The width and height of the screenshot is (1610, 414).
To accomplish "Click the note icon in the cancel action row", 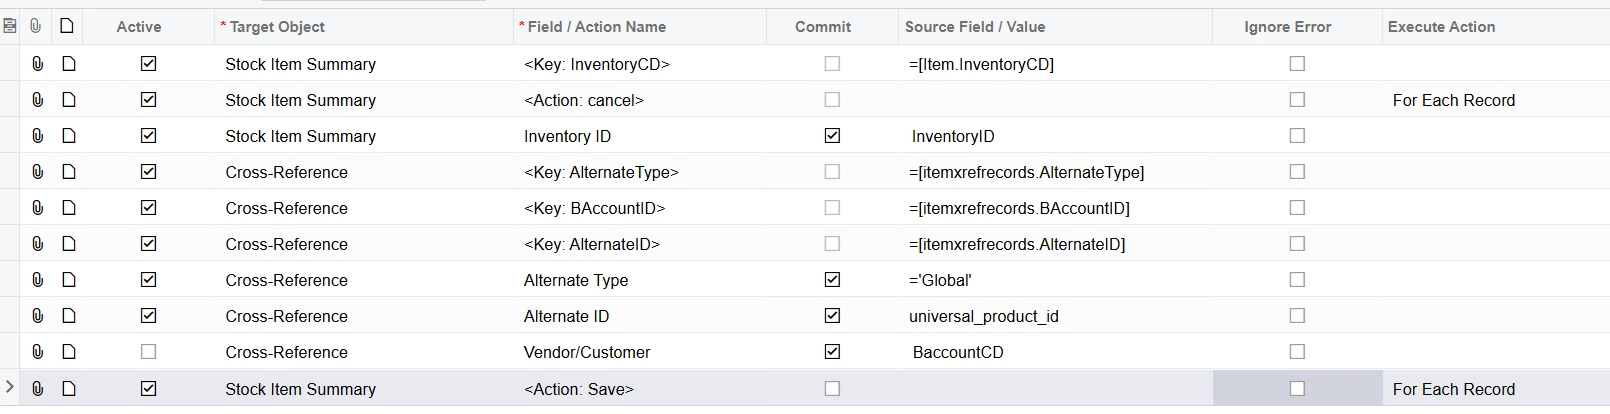I will coord(69,100).
